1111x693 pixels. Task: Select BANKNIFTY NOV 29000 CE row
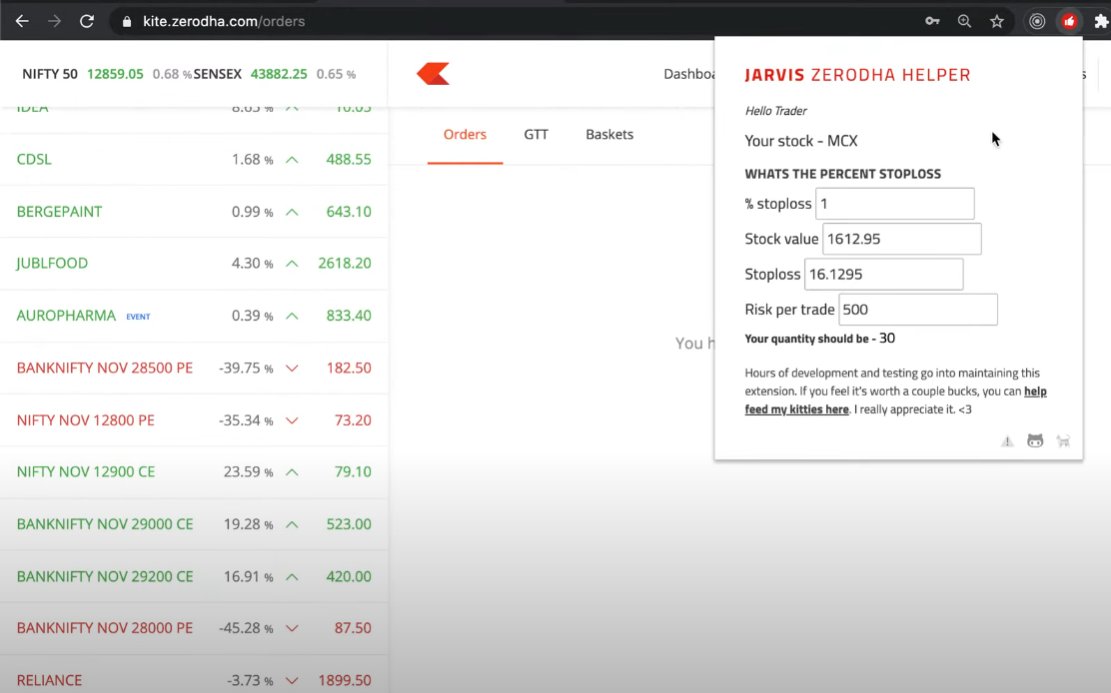(x=194, y=524)
